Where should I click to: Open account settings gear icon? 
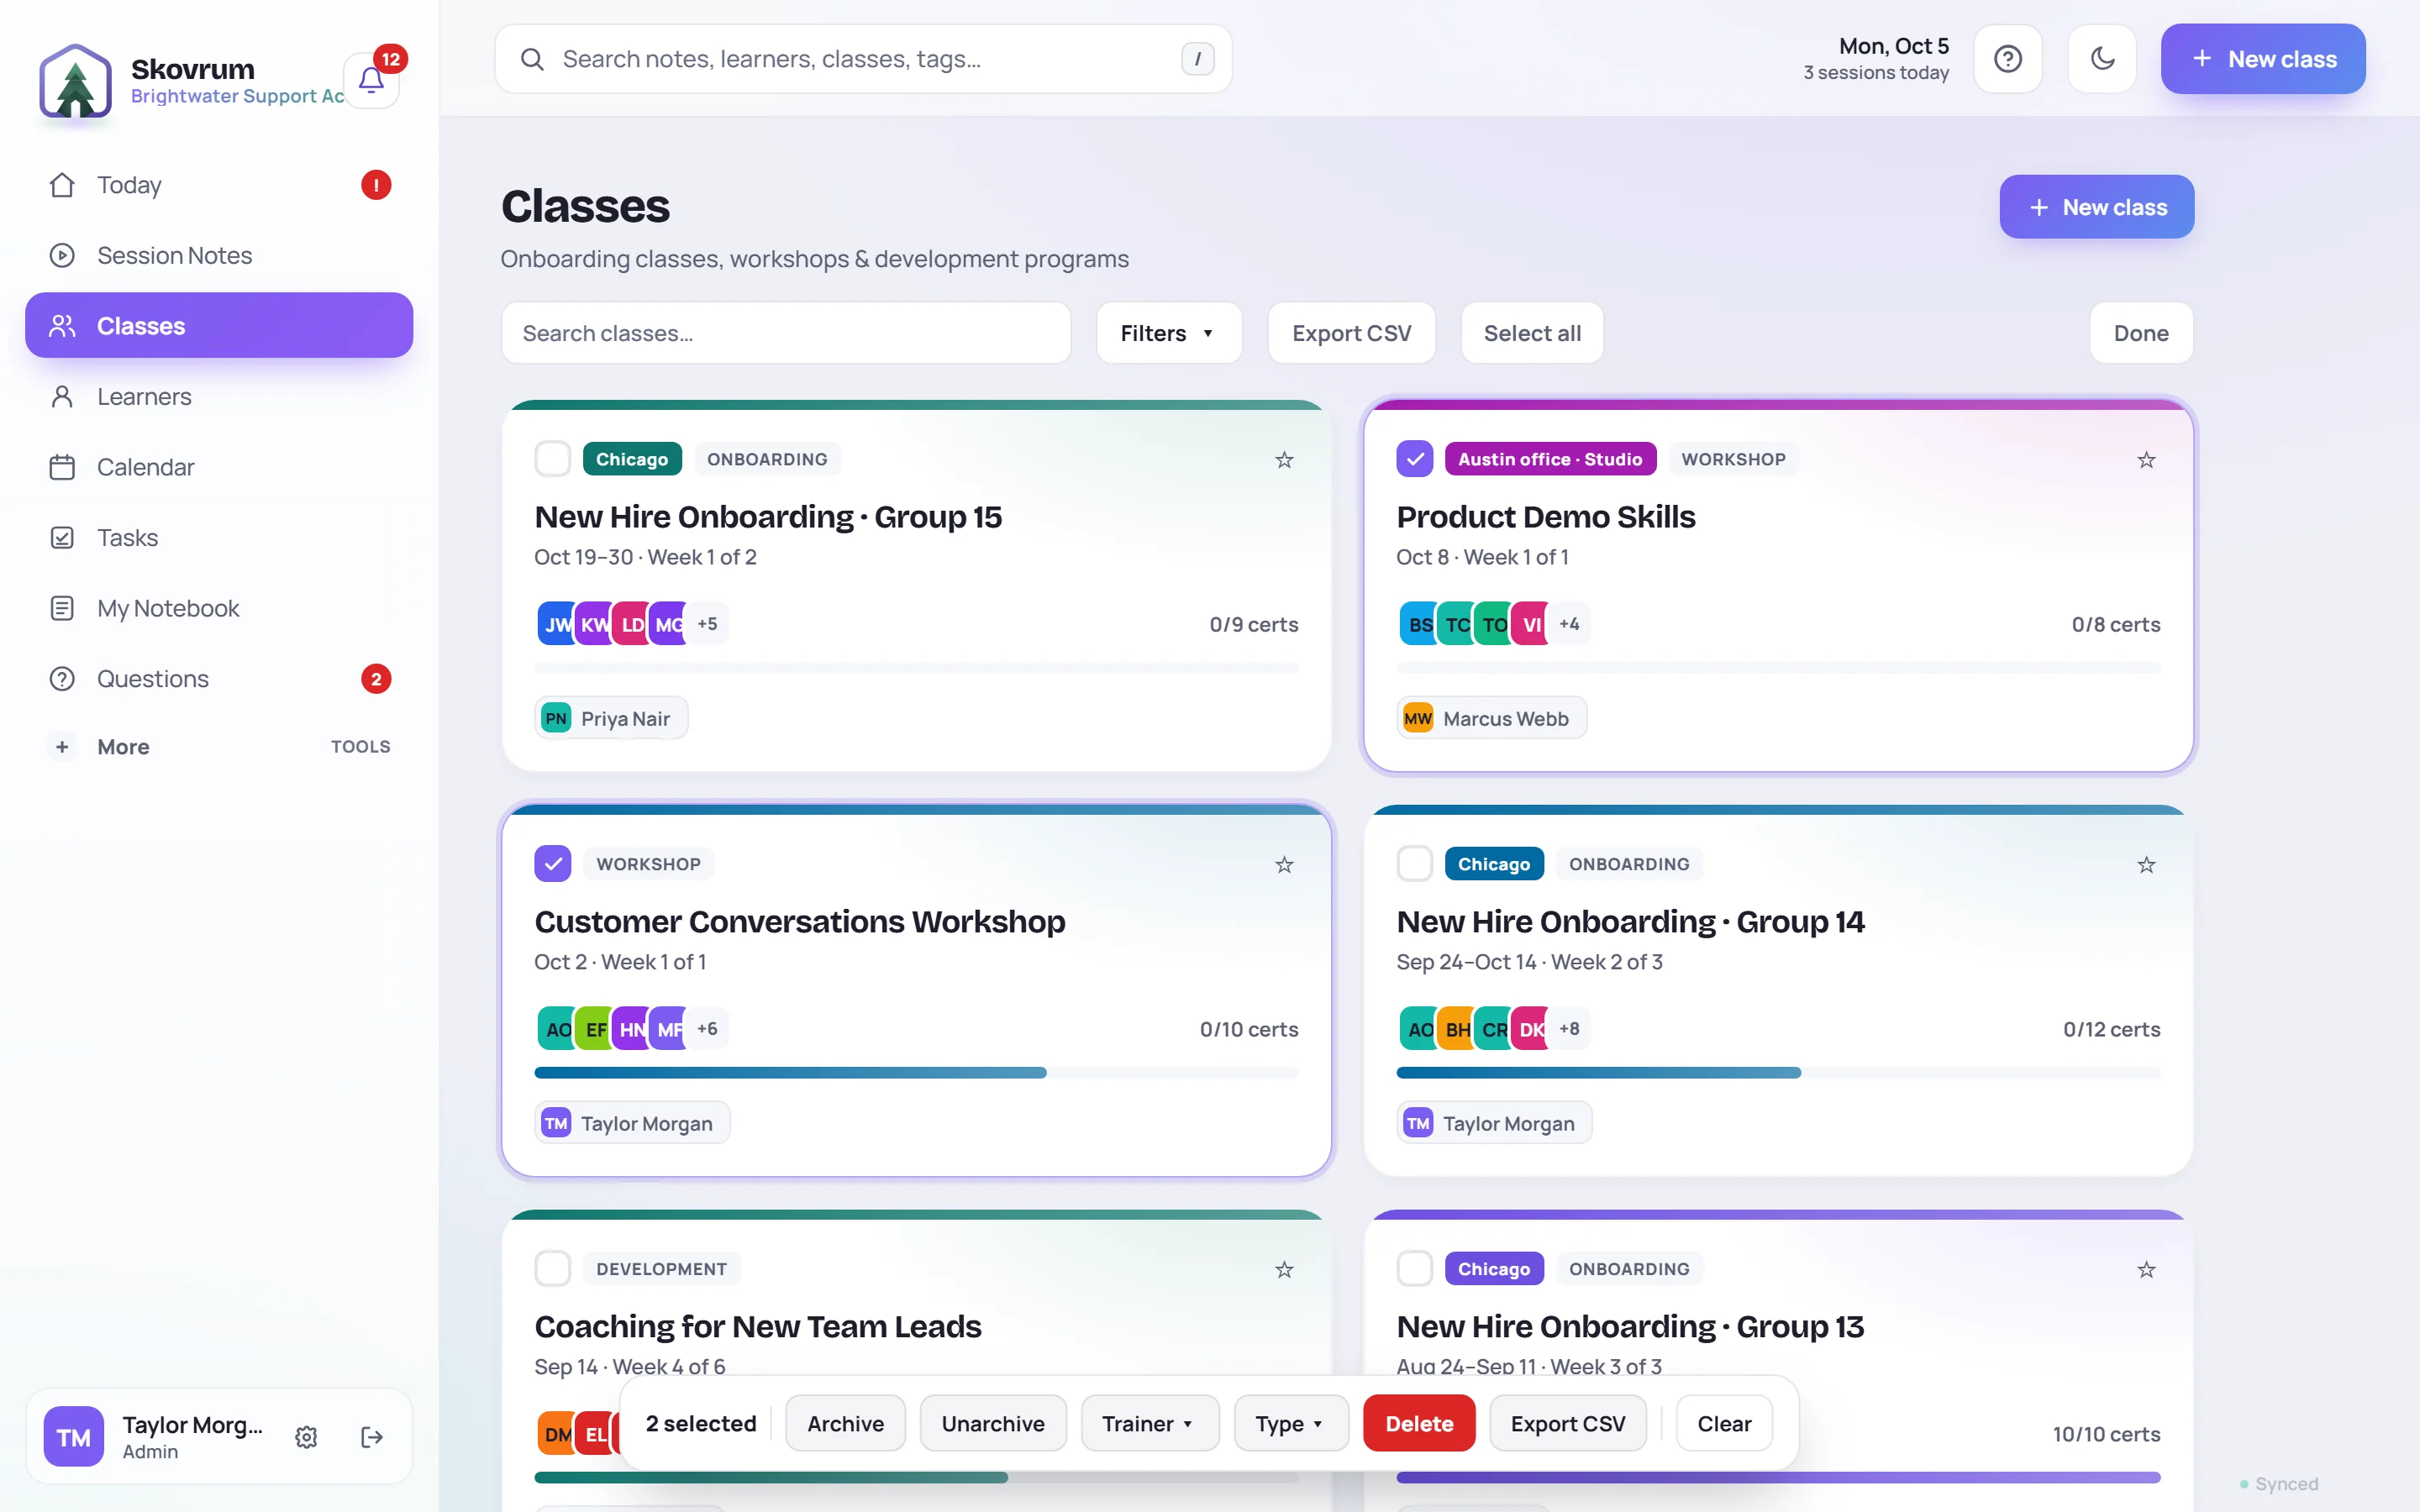point(306,1437)
